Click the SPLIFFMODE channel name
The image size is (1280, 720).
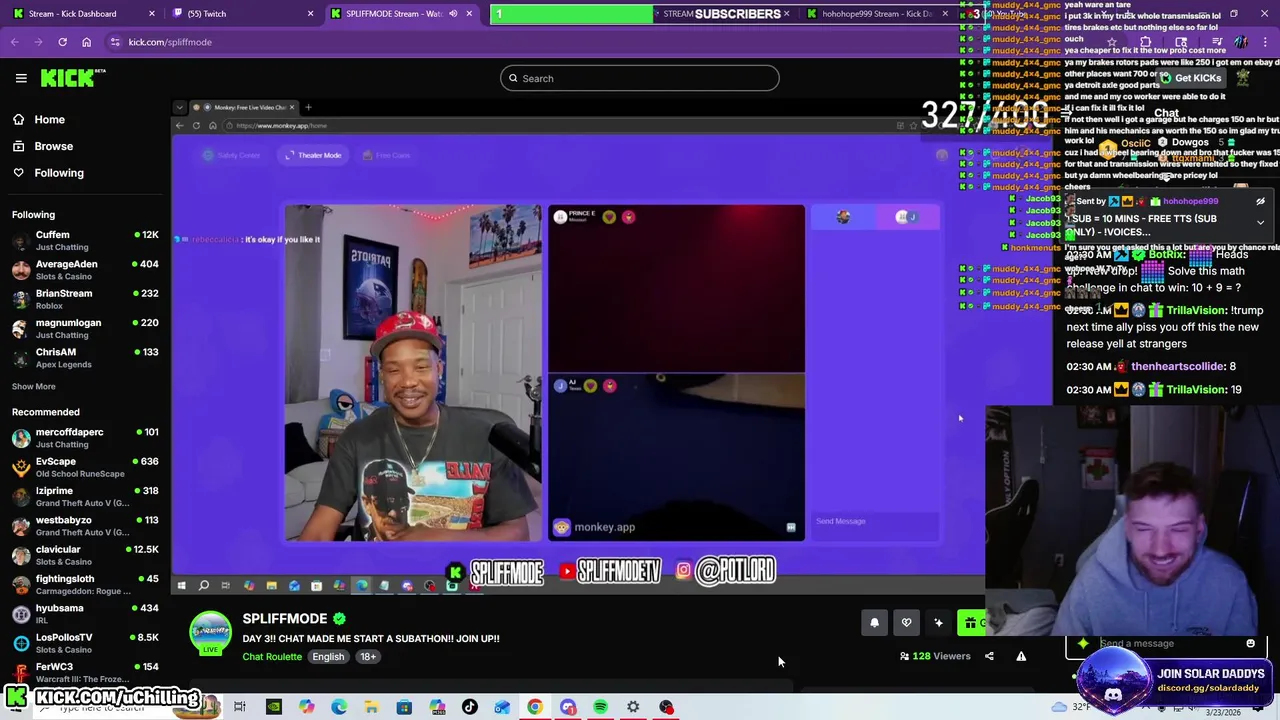(x=285, y=618)
